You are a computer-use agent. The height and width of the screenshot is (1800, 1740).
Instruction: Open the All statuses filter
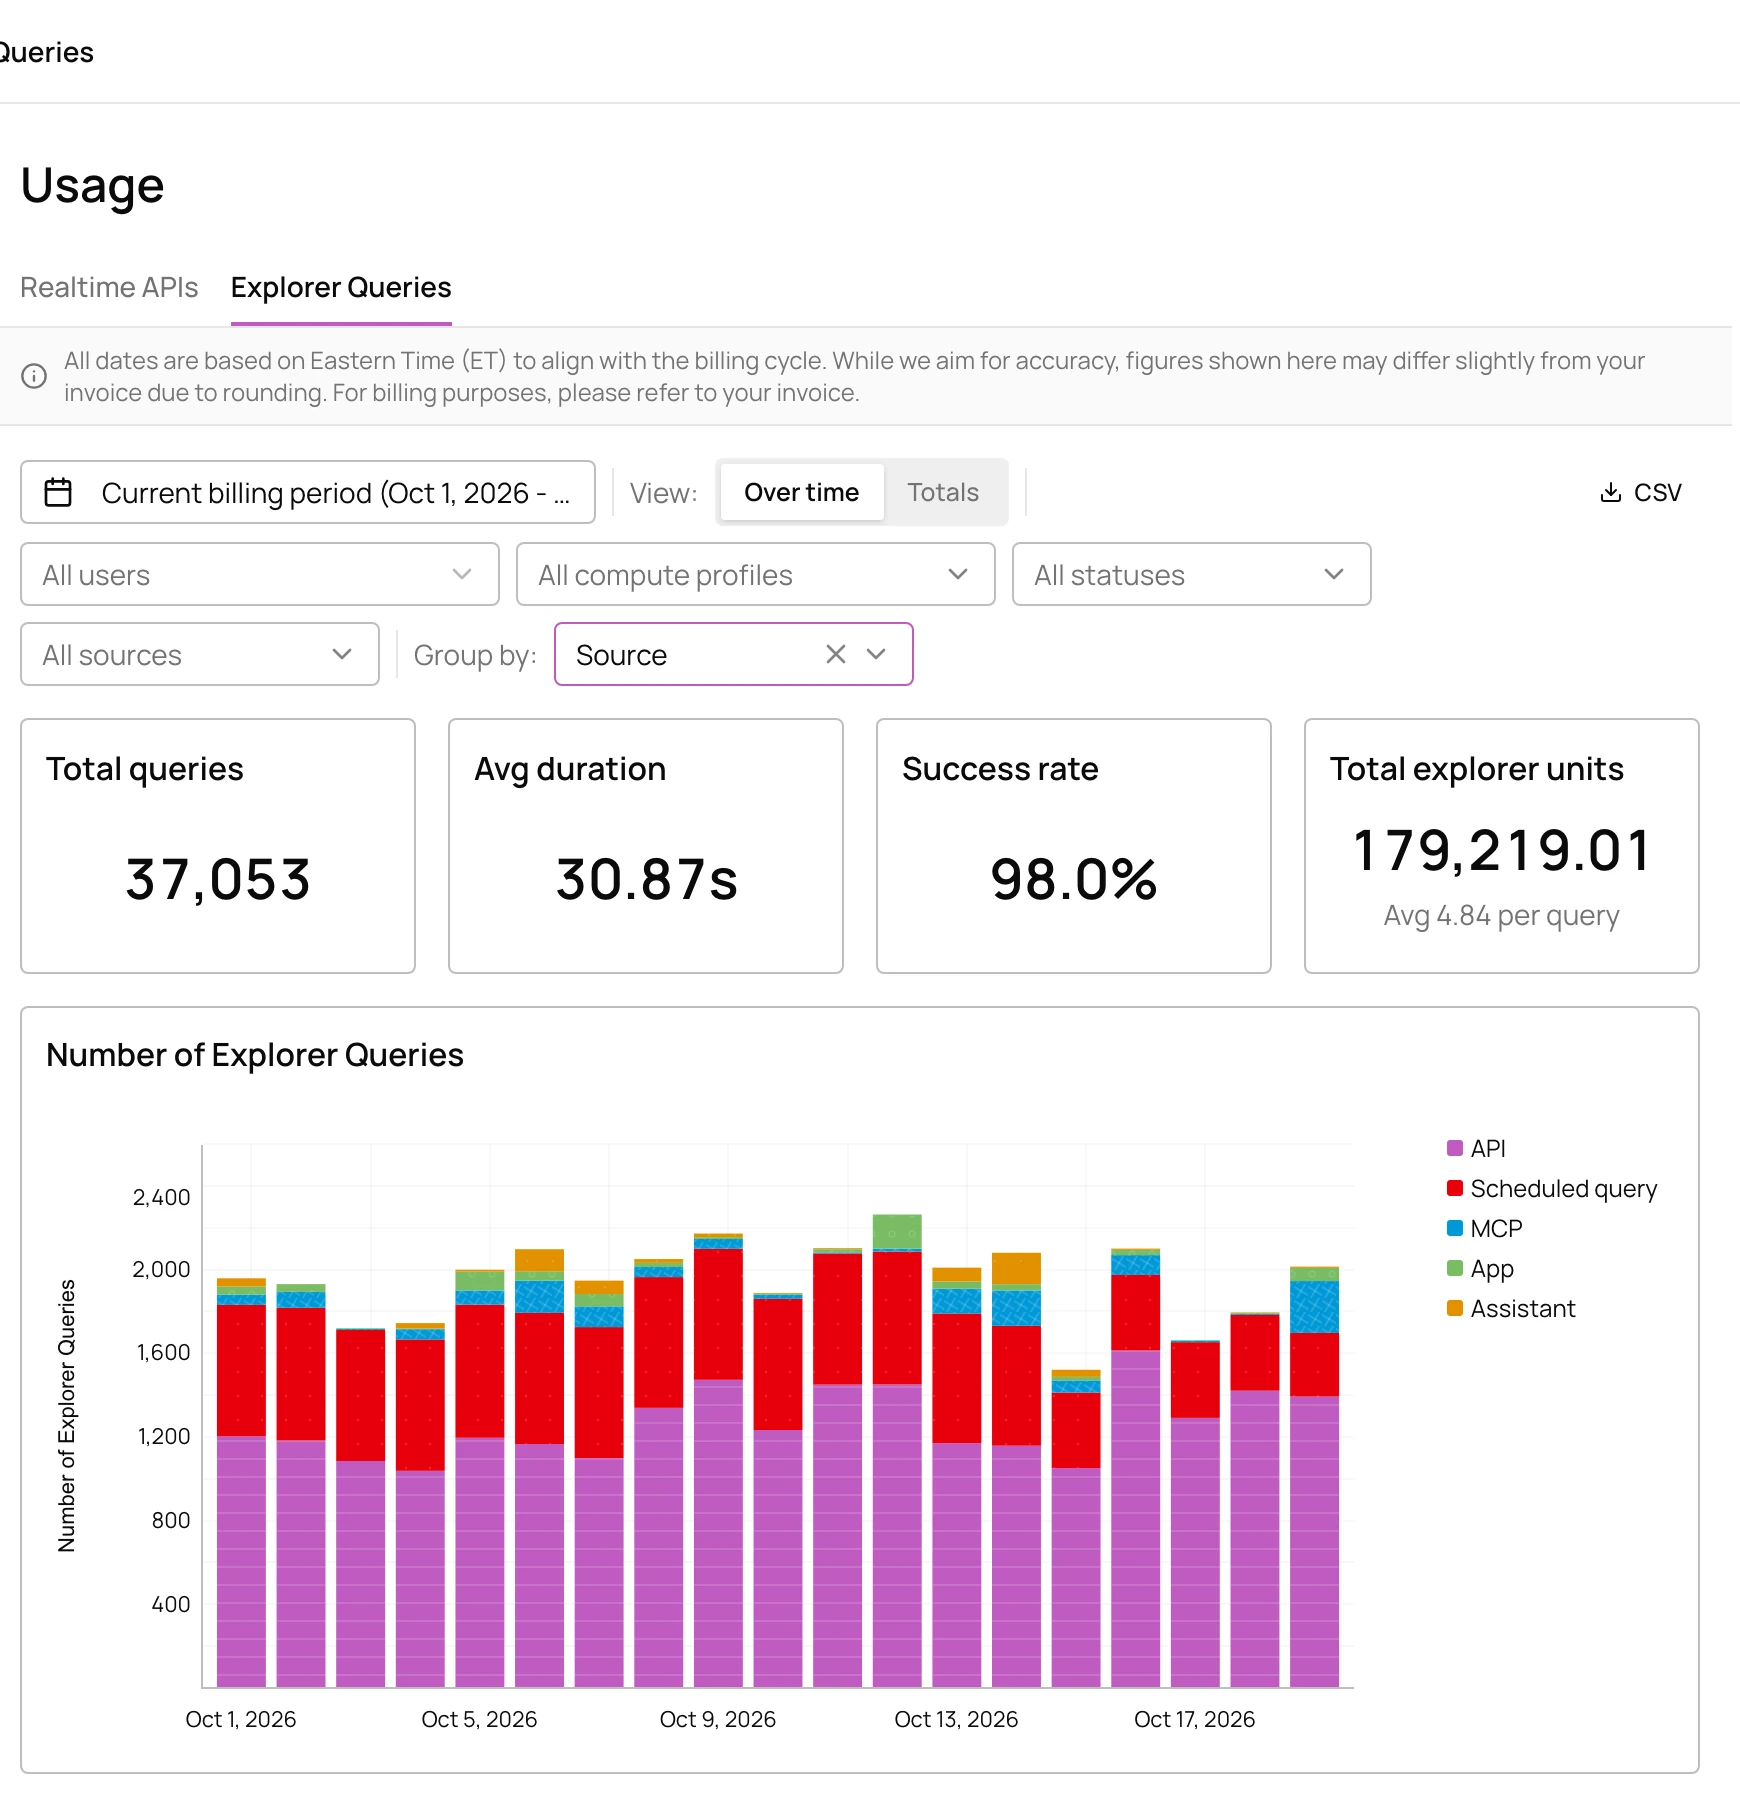[1191, 574]
